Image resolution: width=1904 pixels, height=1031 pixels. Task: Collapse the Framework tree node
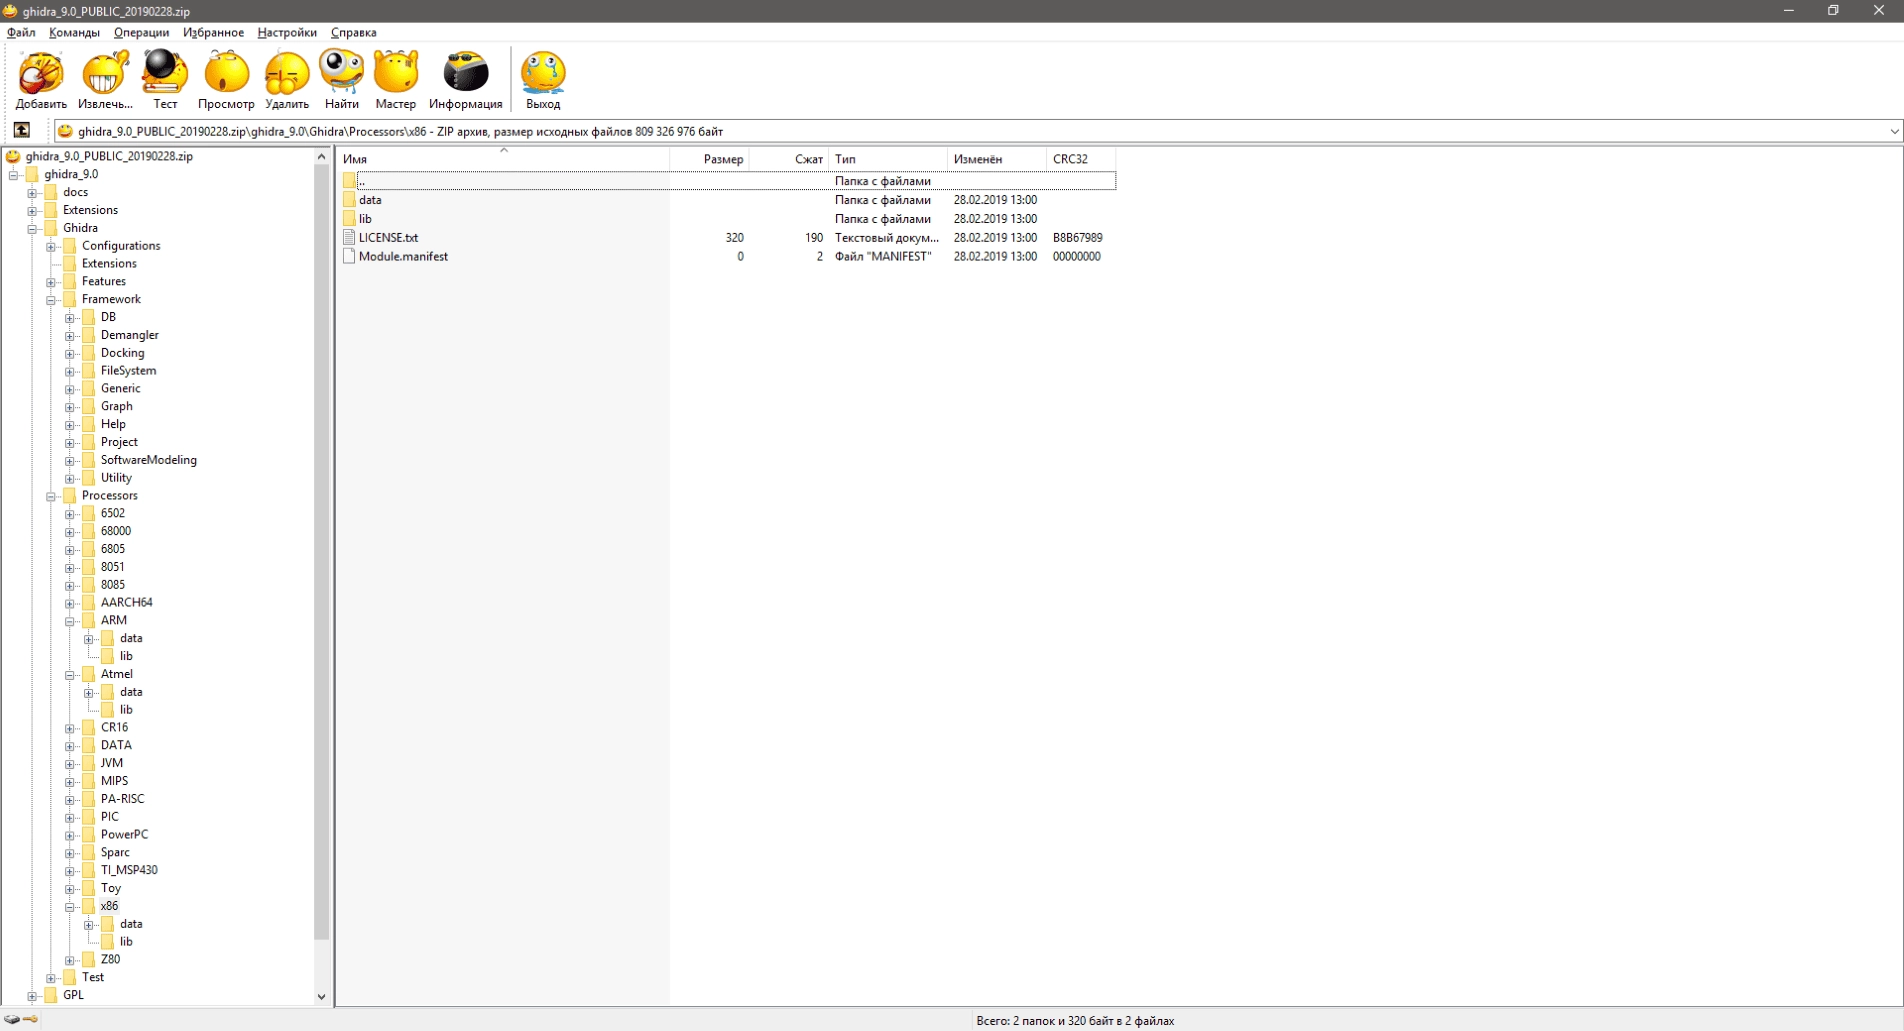pos(51,300)
